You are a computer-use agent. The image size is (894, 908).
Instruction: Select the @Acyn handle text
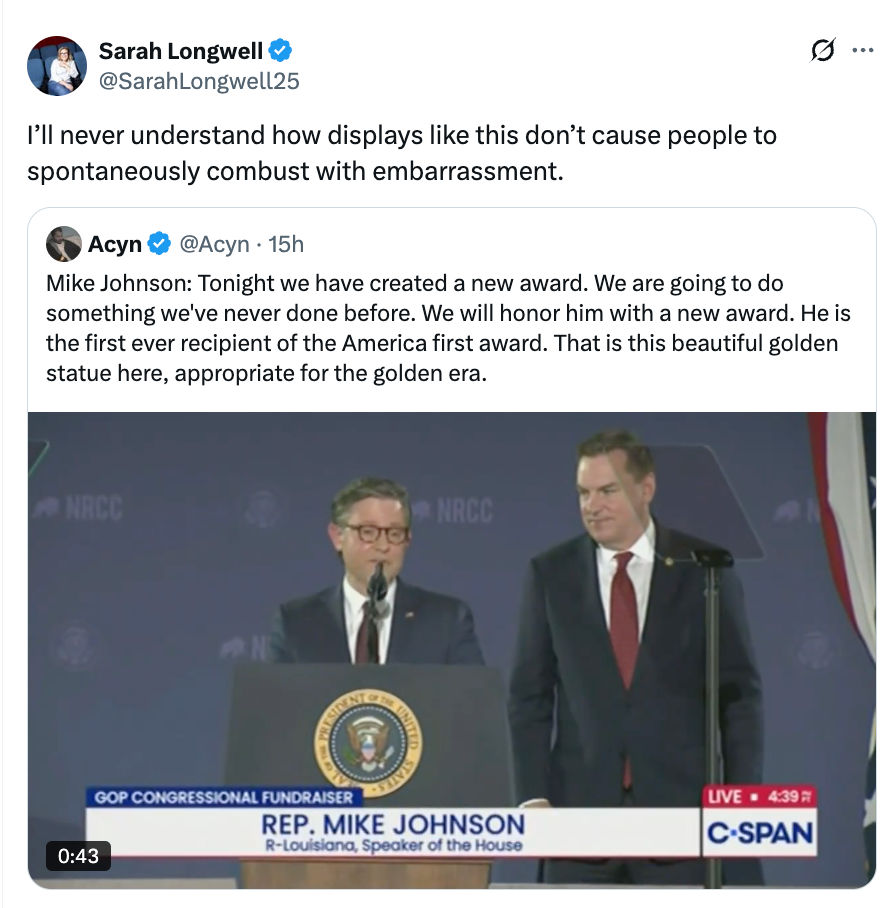click(x=213, y=243)
